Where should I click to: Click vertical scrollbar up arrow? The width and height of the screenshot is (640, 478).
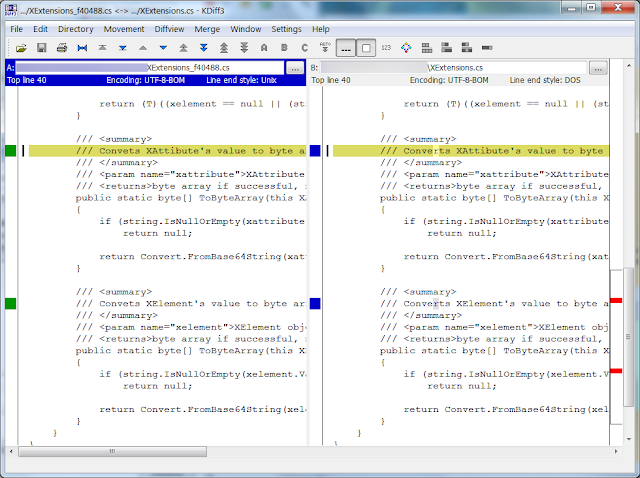(x=629, y=65)
